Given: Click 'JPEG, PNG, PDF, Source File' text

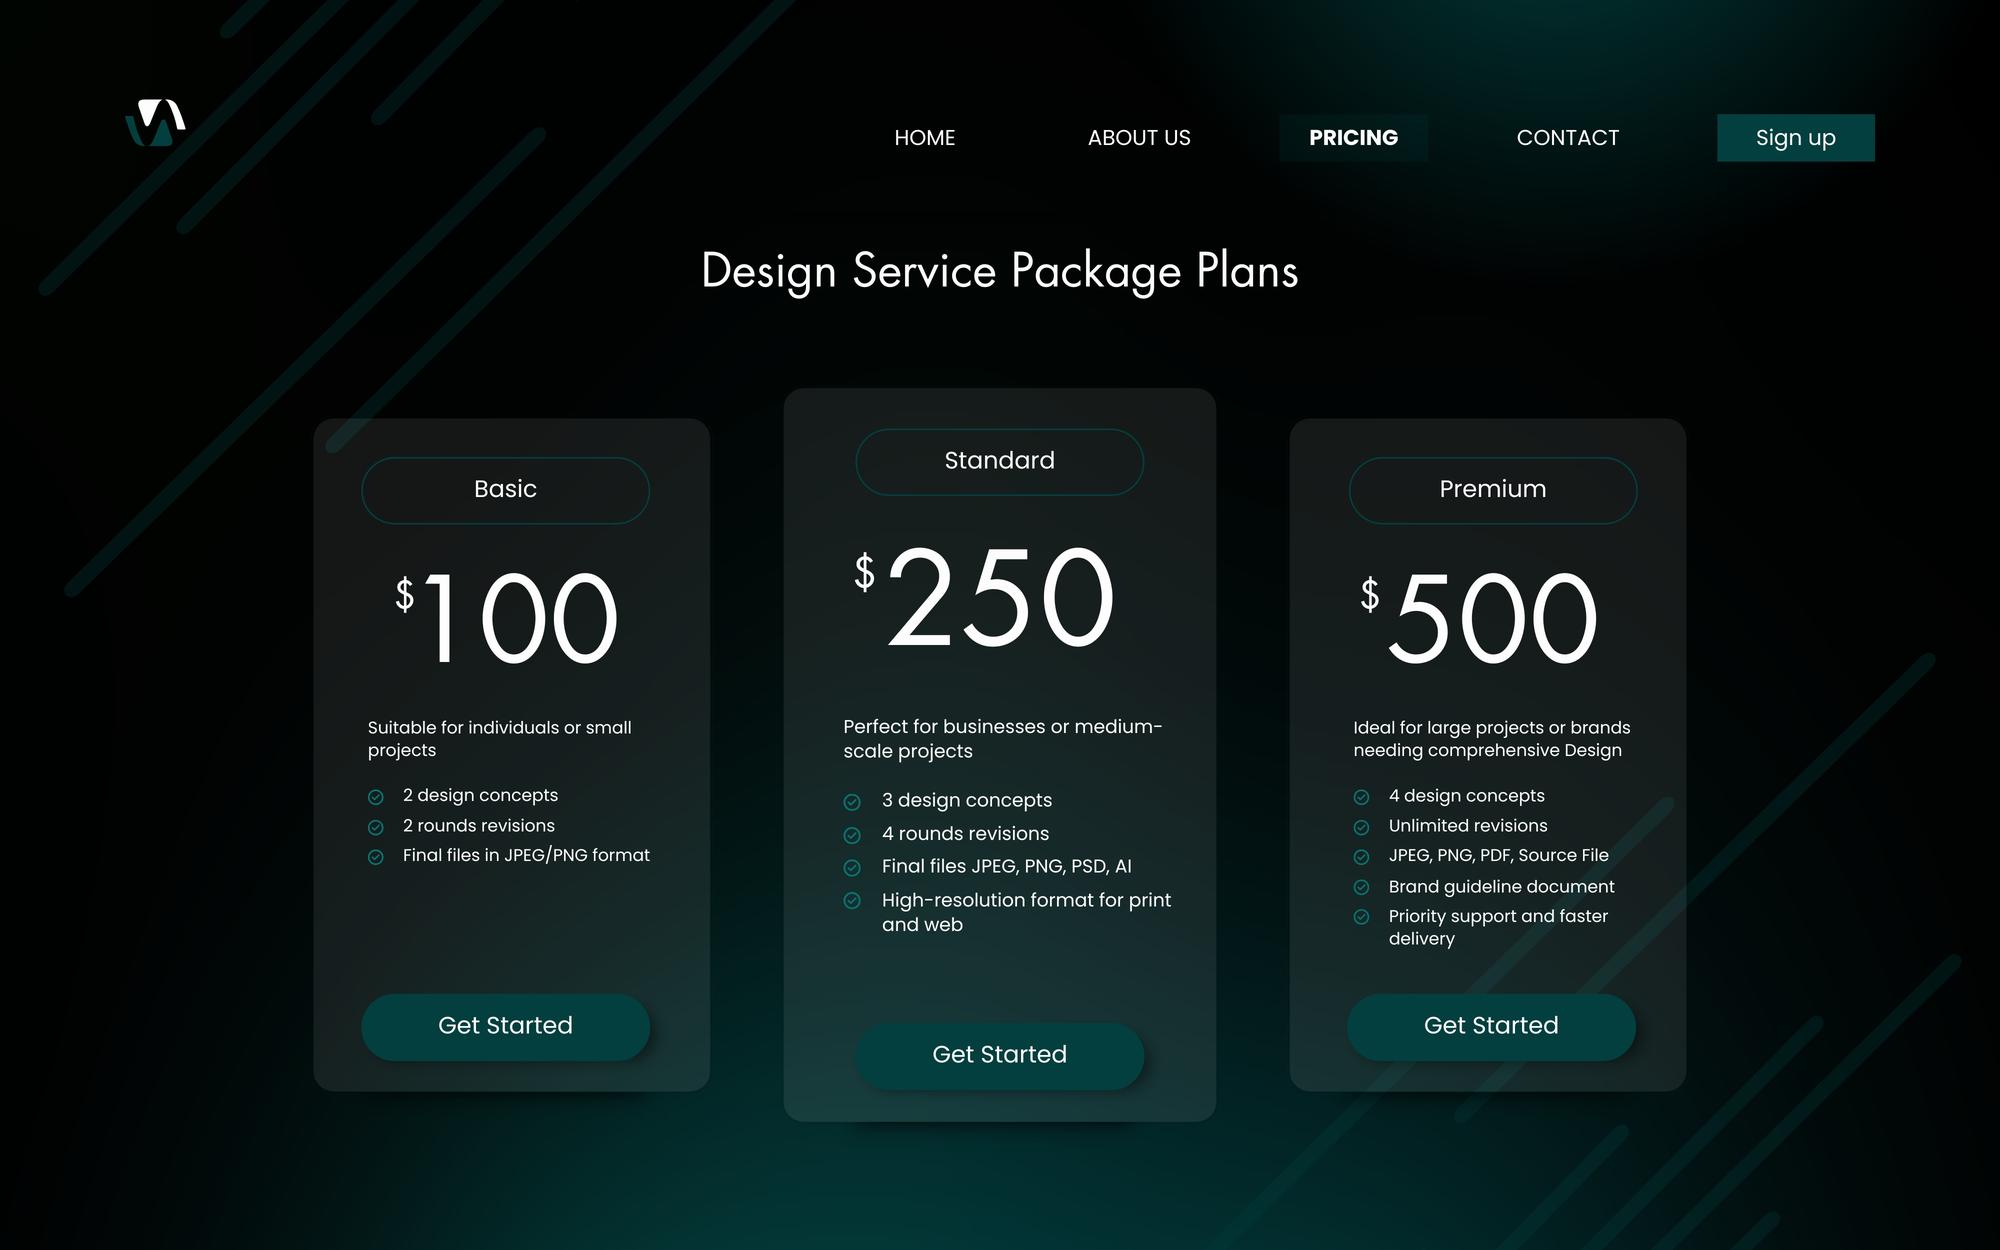Looking at the screenshot, I should (x=1498, y=856).
